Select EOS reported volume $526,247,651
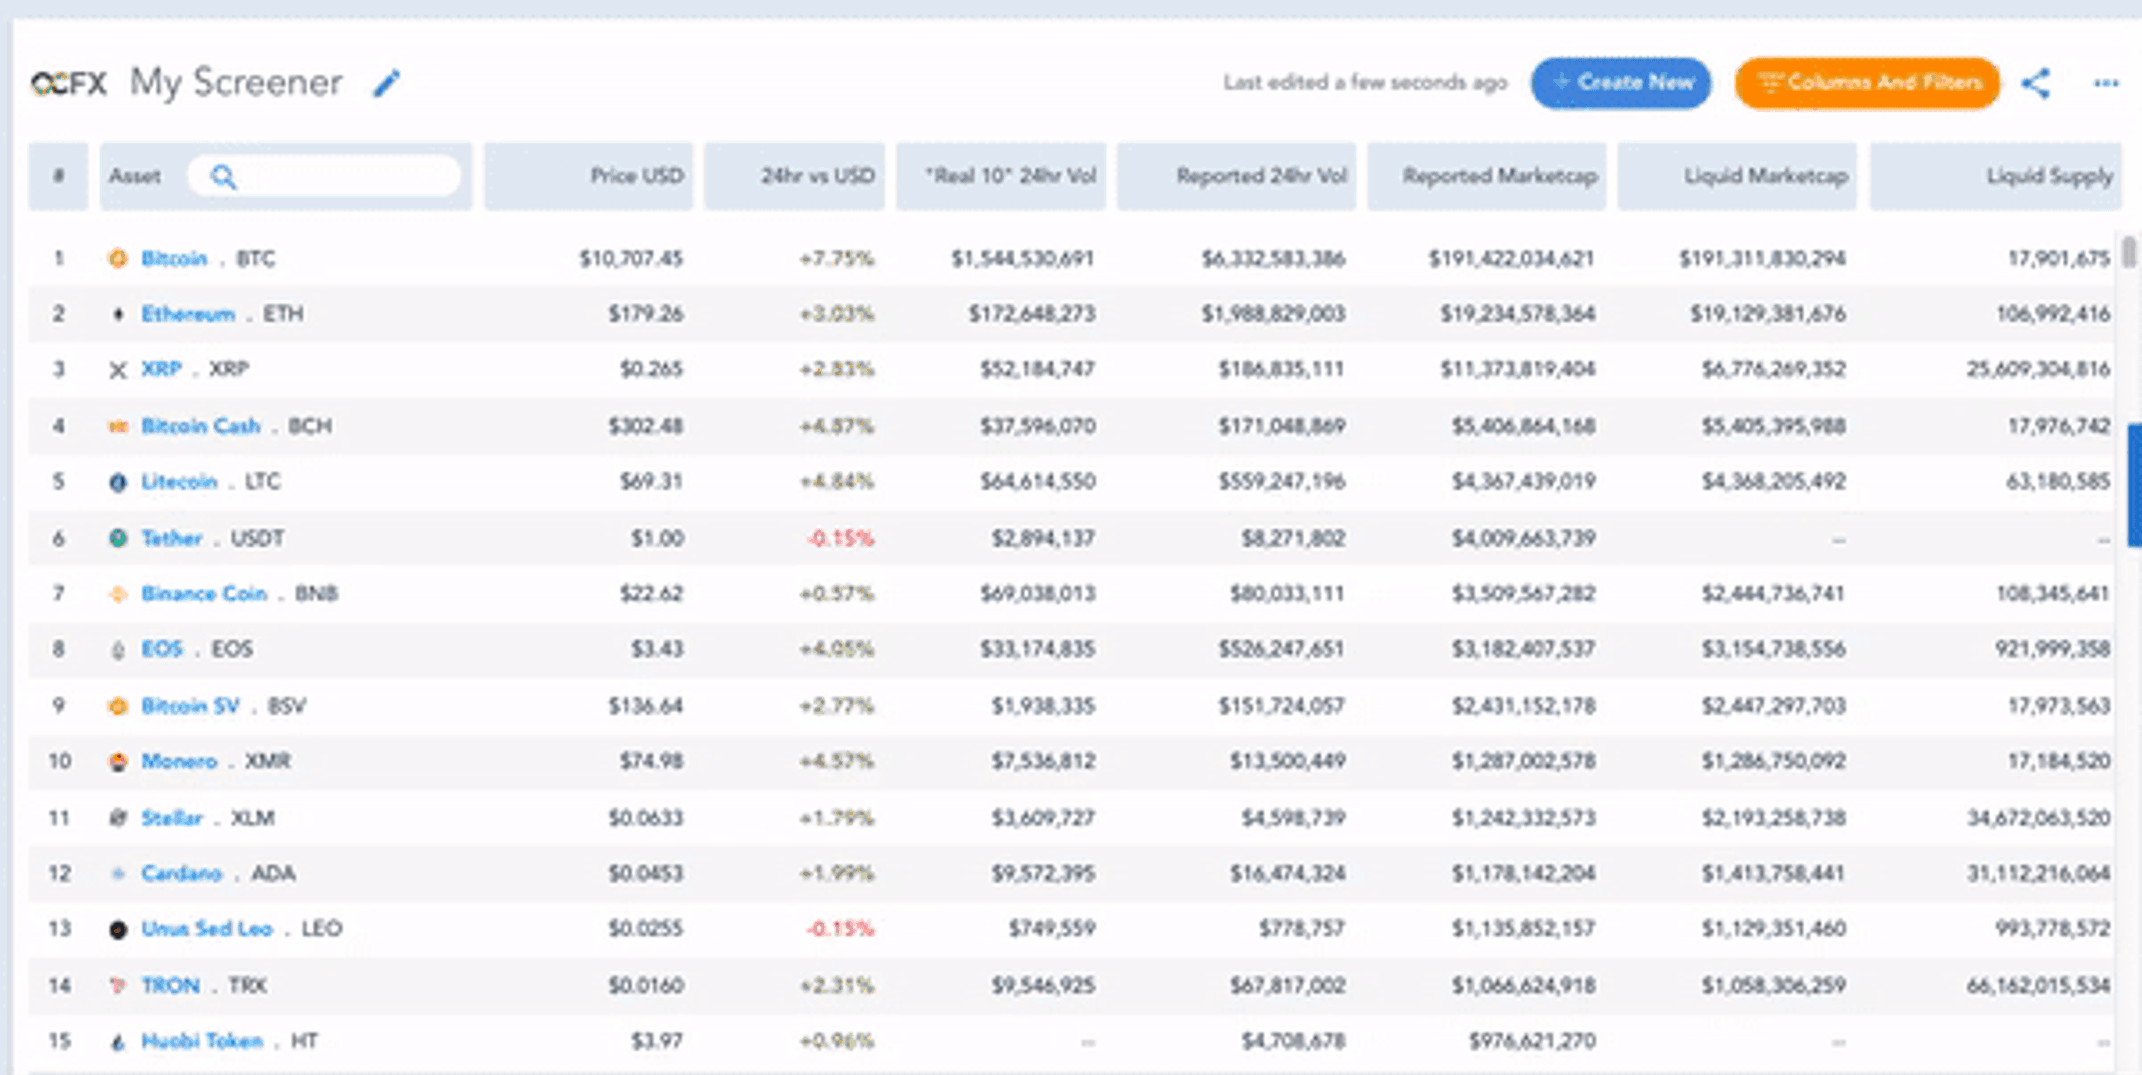The width and height of the screenshot is (2142, 1075). tap(1281, 650)
